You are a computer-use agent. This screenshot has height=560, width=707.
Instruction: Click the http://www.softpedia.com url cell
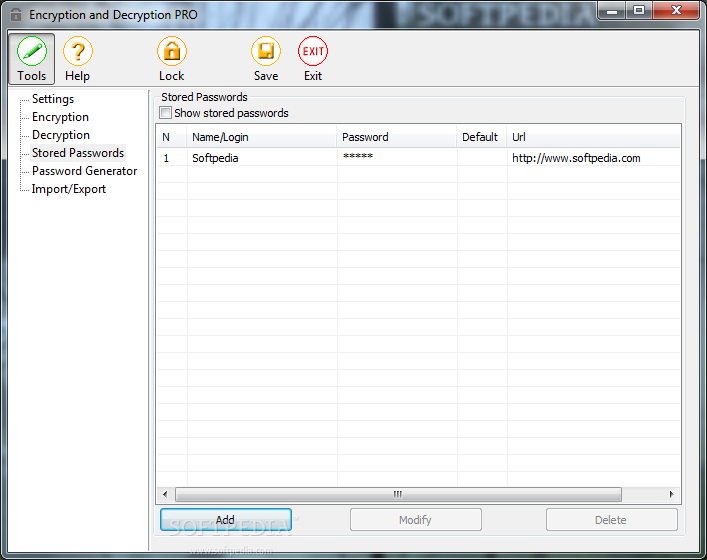(593, 158)
